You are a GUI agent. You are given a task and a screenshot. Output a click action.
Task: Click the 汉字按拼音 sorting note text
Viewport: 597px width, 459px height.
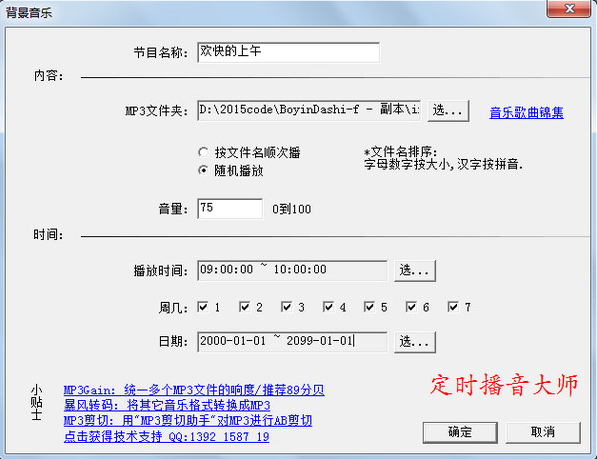coord(490,164)
